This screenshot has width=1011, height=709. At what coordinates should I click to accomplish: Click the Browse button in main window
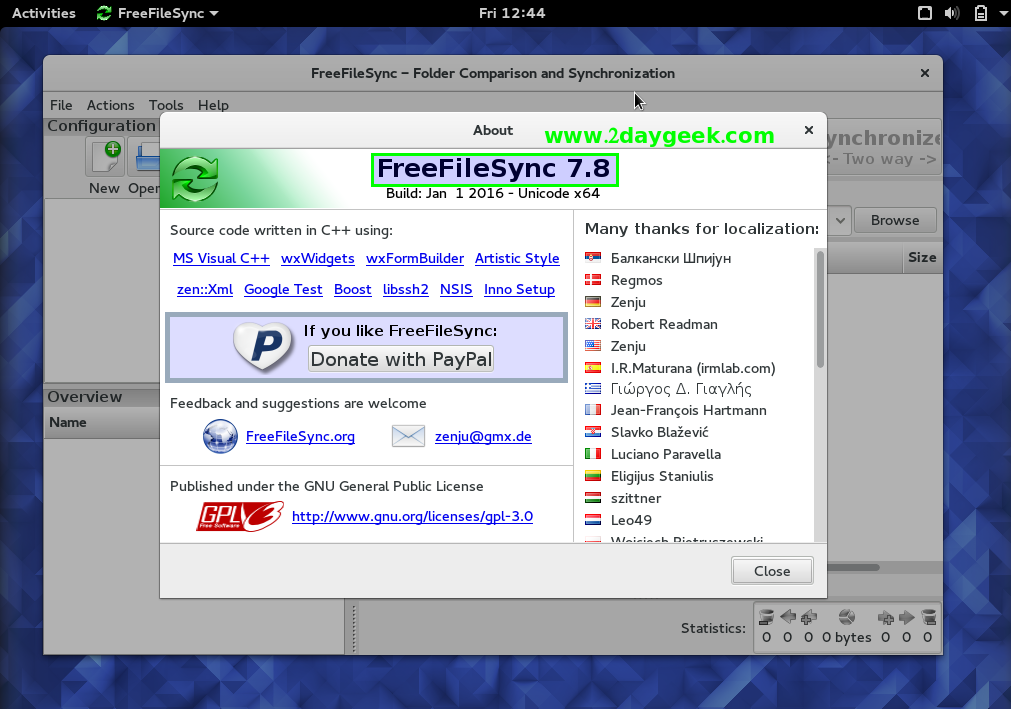(x=895, y=220)
